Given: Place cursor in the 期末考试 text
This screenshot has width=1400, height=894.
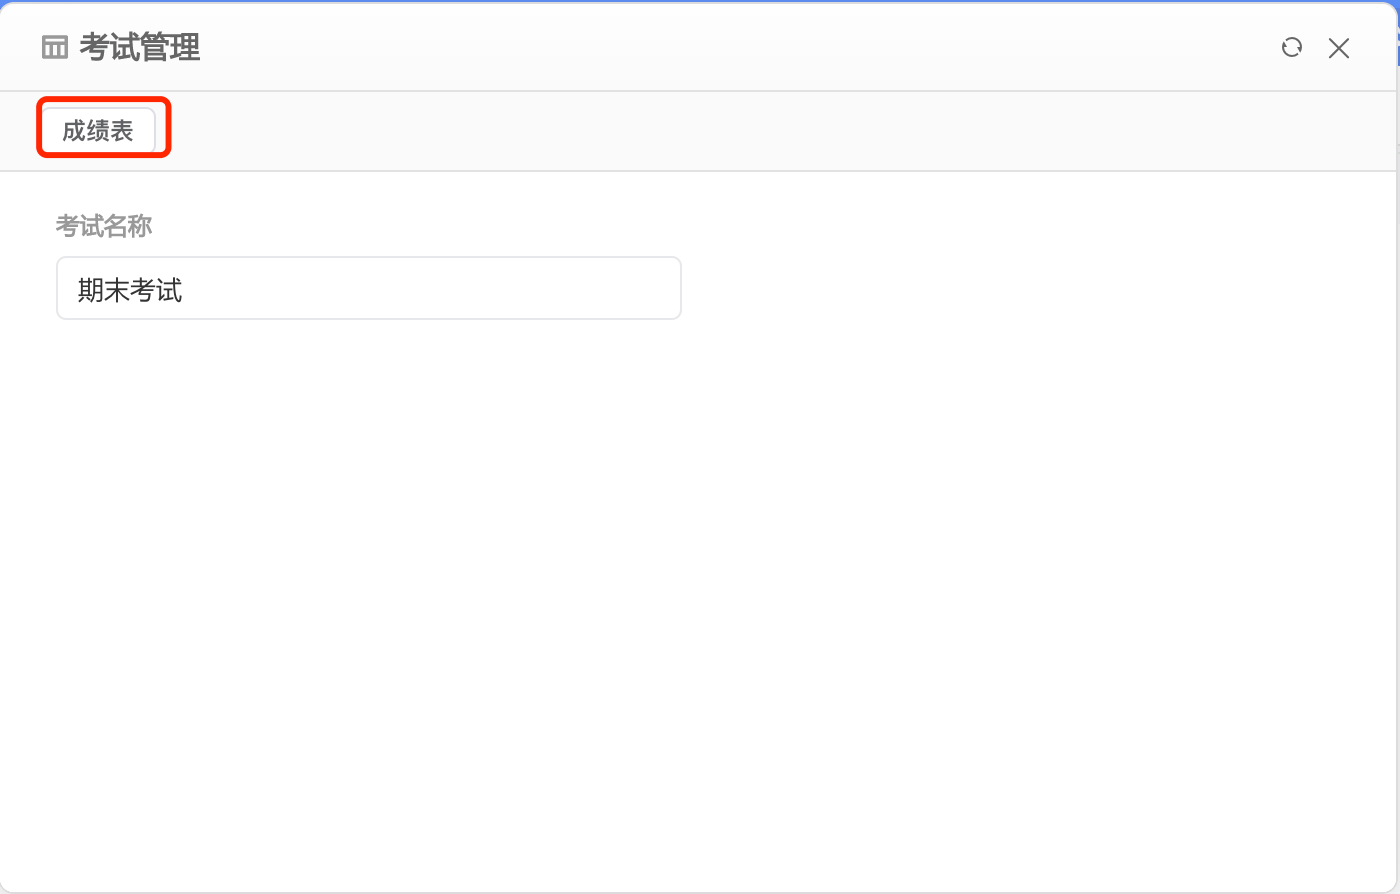Looking at the screenshot, I should [130, 290].
